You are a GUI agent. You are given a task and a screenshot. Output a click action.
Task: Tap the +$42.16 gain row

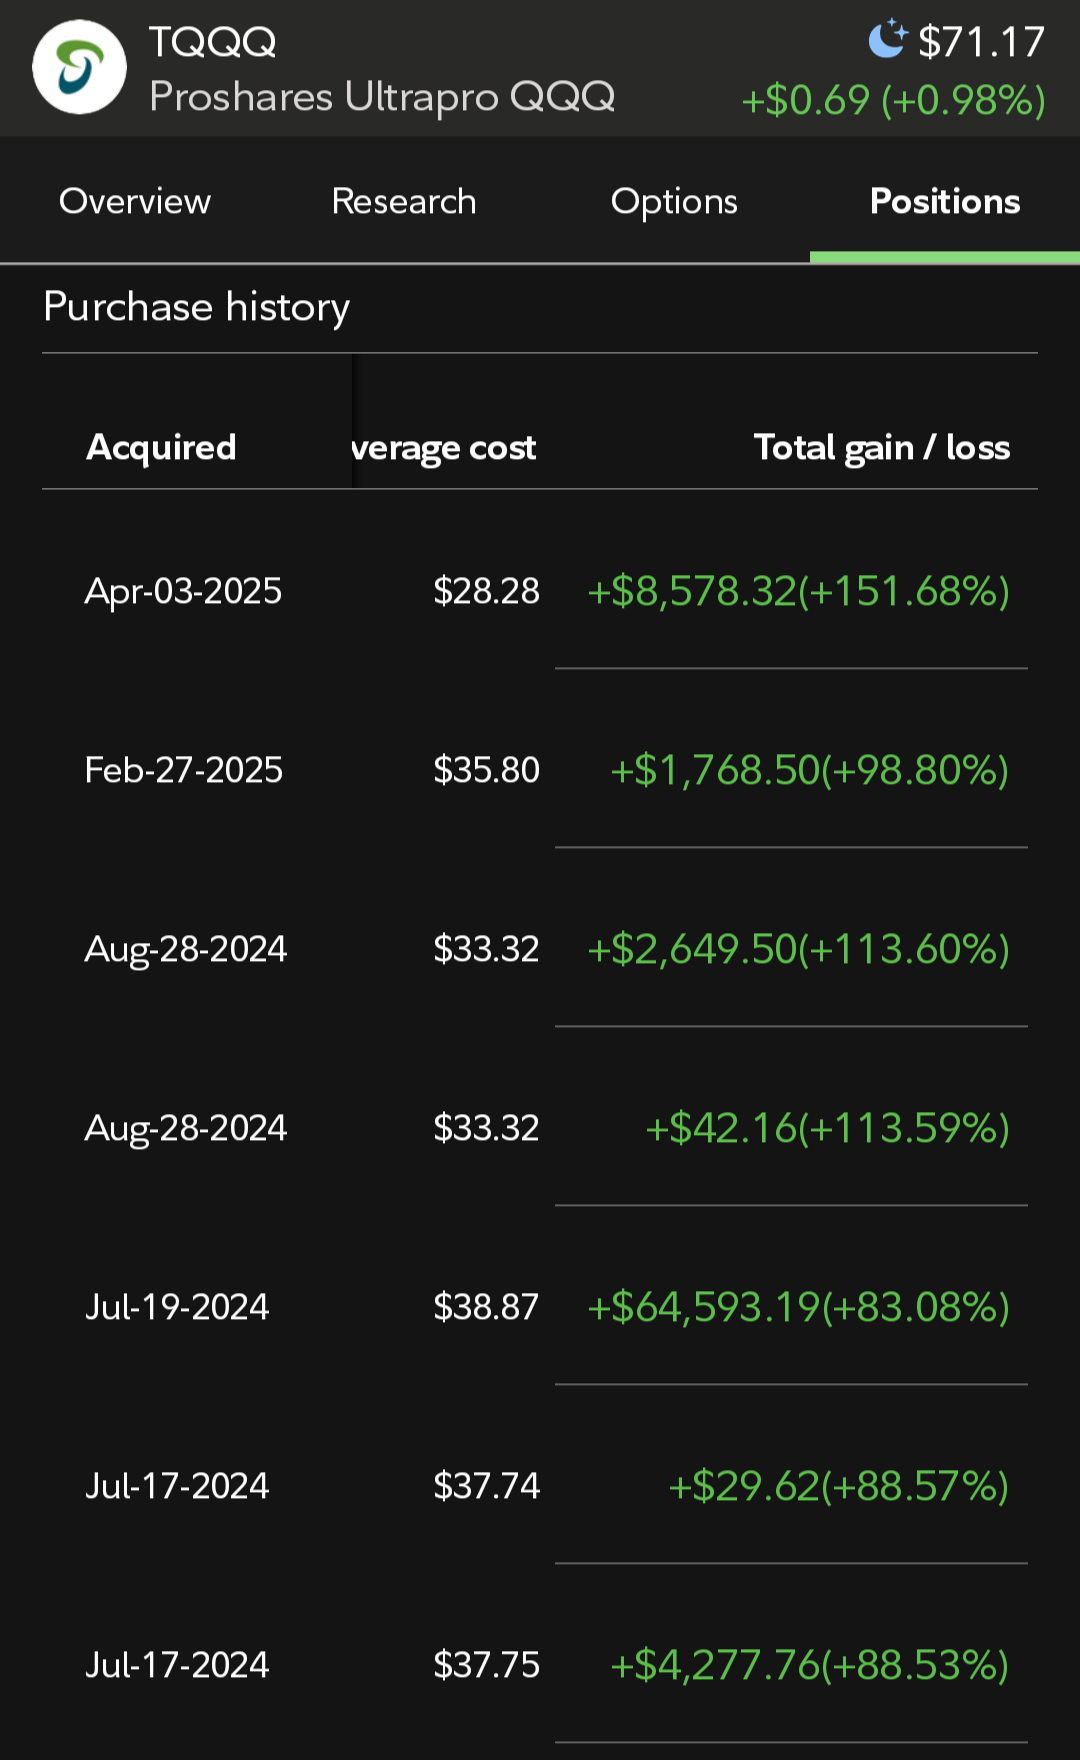(540, 1128)
